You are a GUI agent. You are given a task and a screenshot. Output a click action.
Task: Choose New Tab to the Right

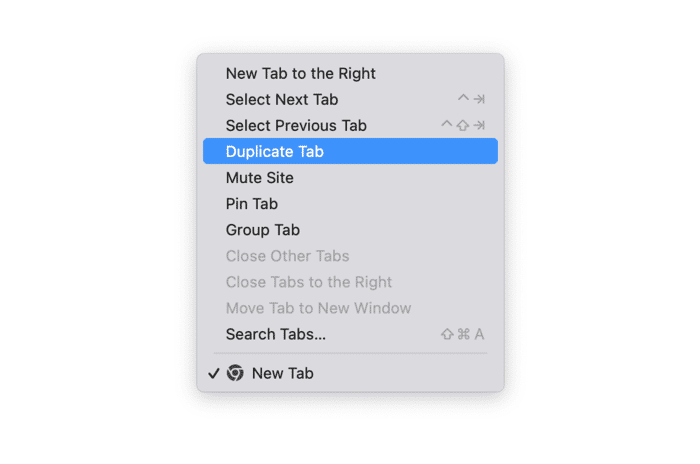pos(300,73)
